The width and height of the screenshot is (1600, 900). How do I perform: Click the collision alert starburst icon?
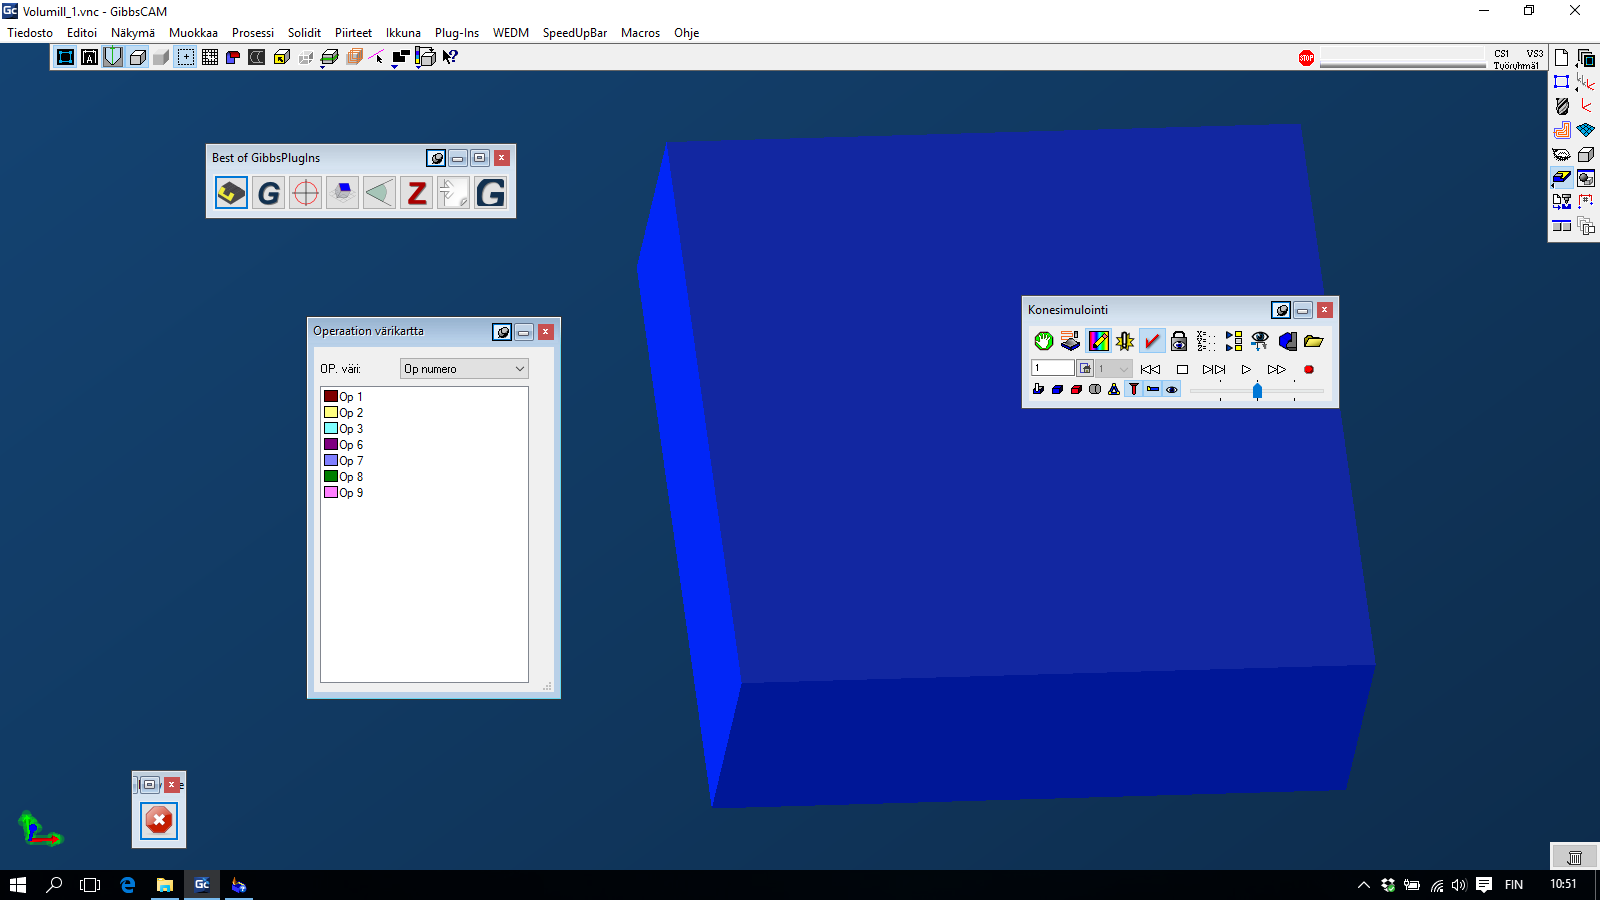coord(1125,341)
